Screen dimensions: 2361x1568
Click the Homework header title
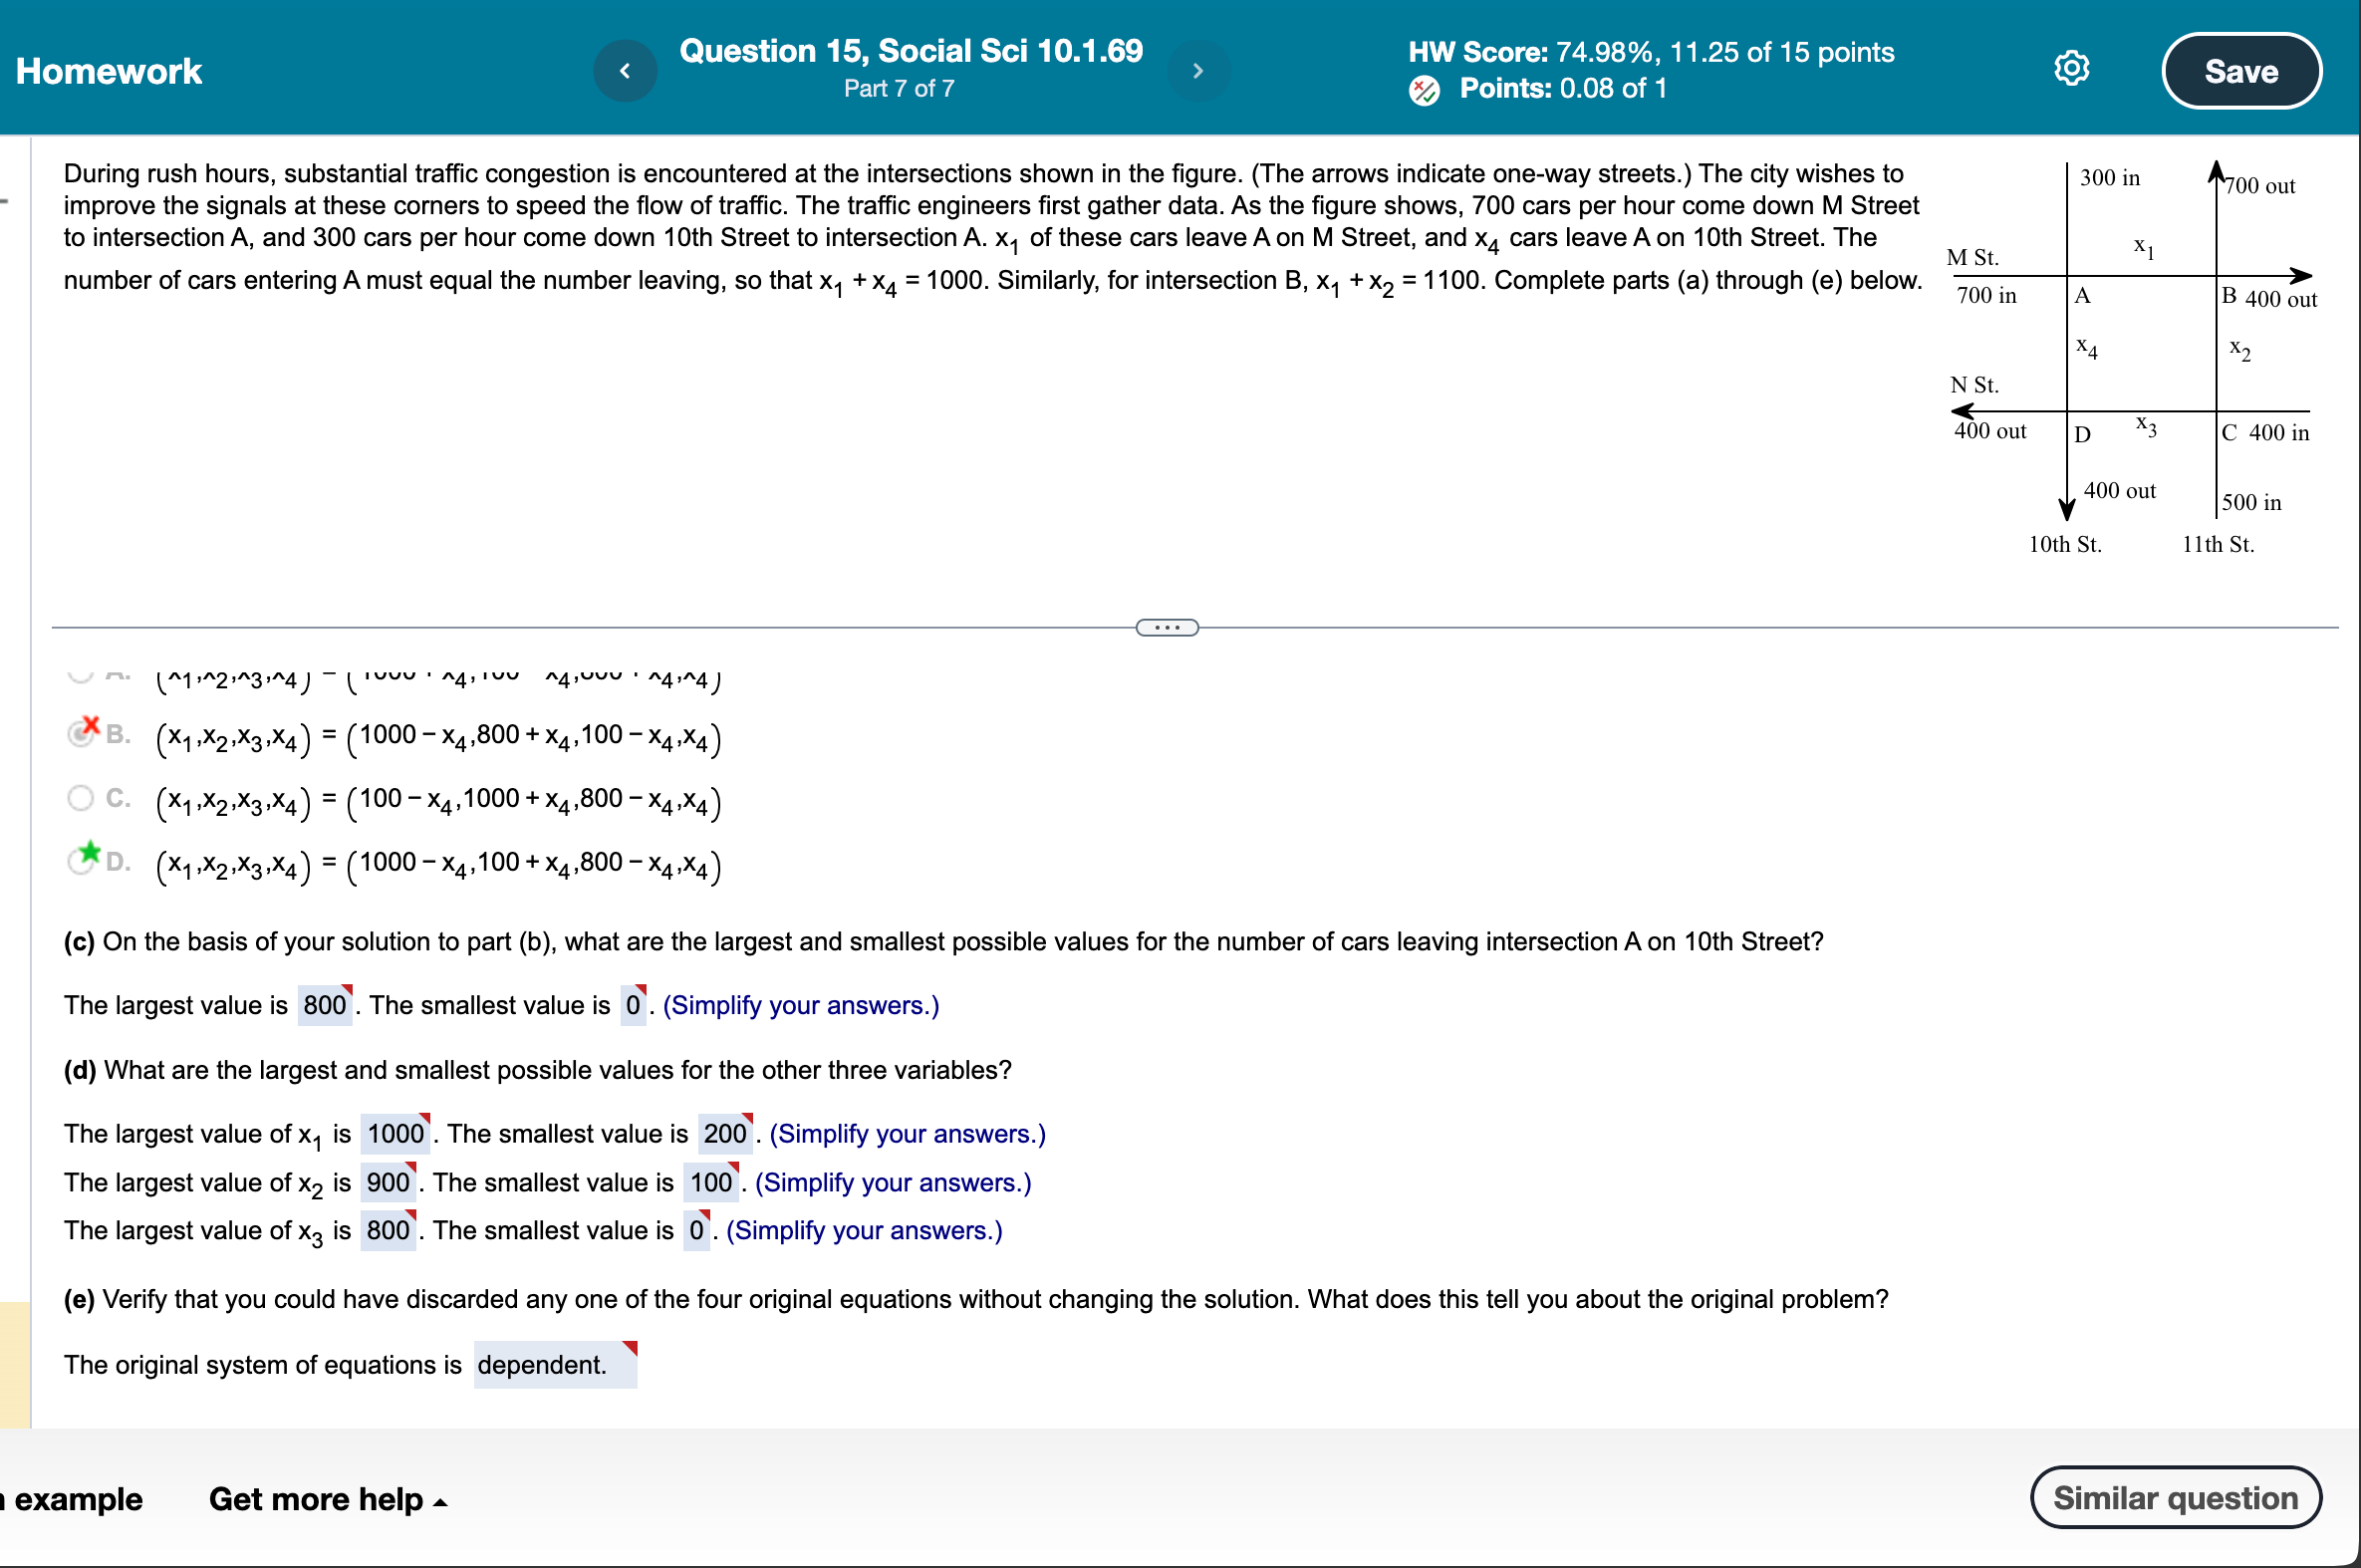coord(109,71)
